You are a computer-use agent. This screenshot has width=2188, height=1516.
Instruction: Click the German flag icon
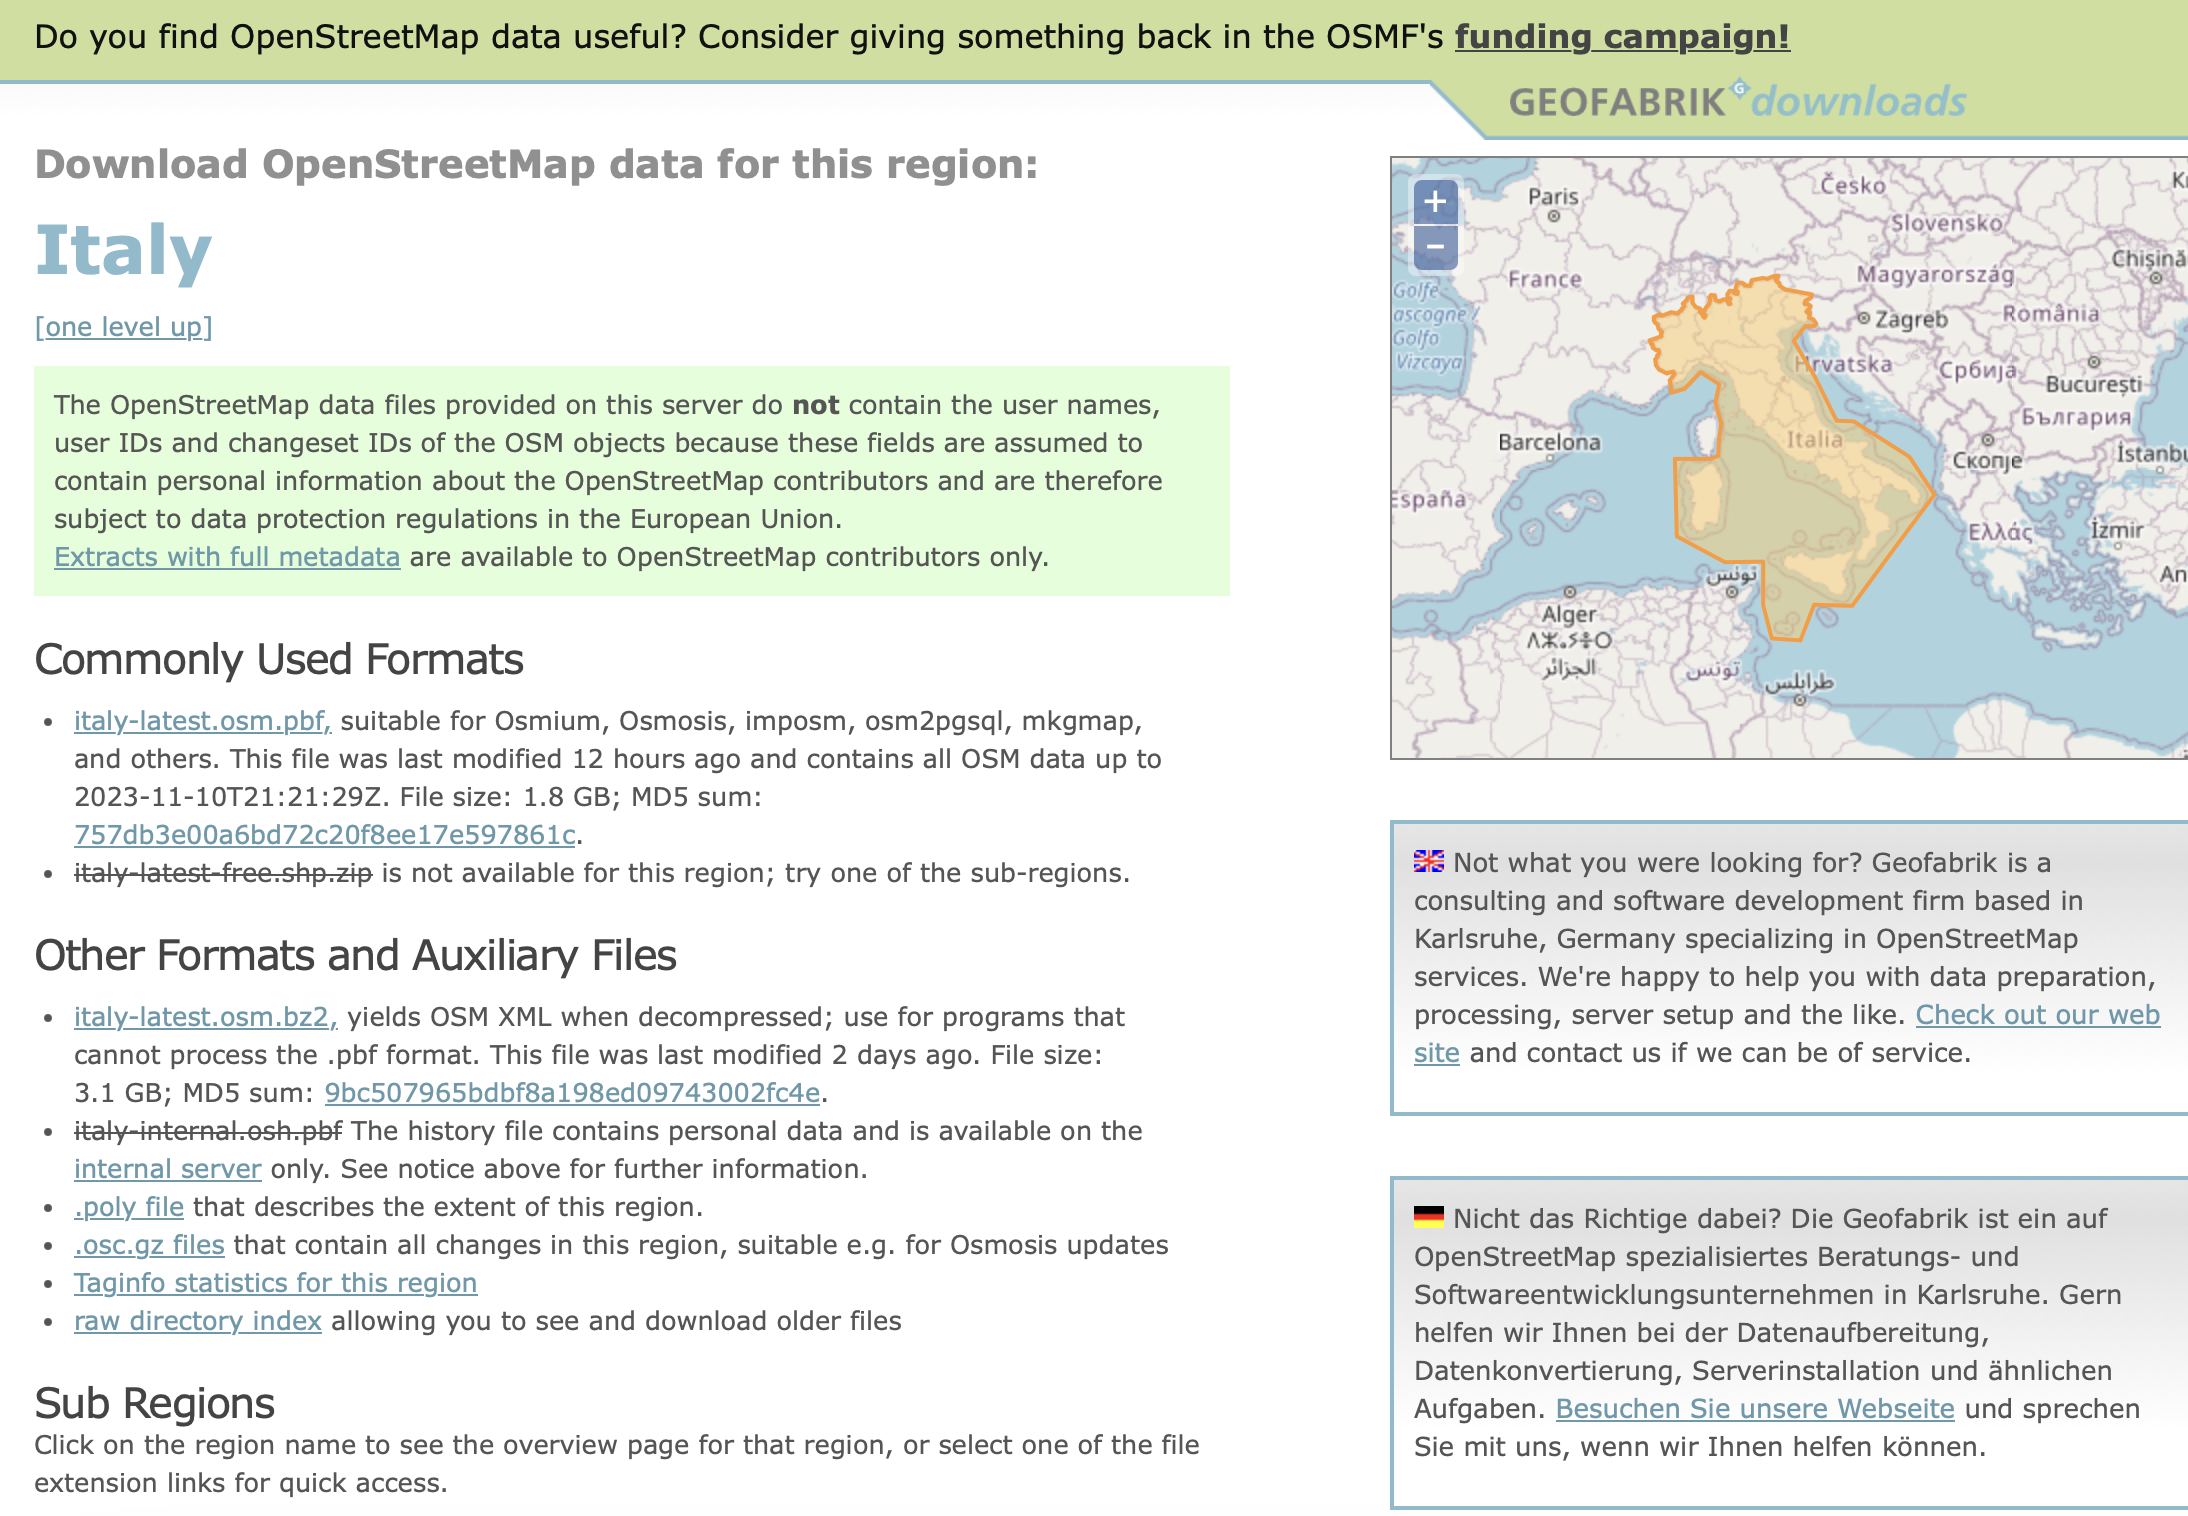point(1428,1217)
